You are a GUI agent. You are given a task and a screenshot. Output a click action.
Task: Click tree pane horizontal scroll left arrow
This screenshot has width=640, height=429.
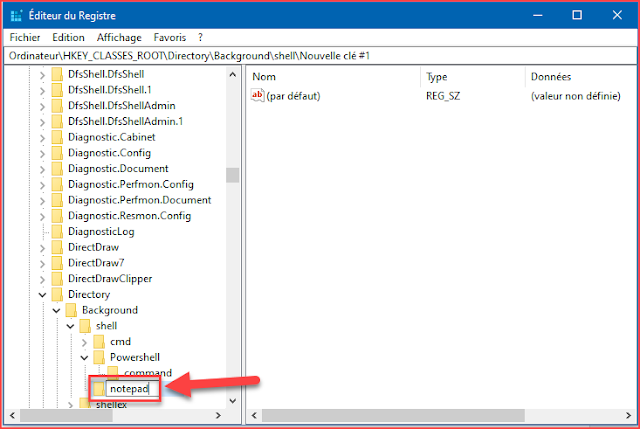[12, 416]
